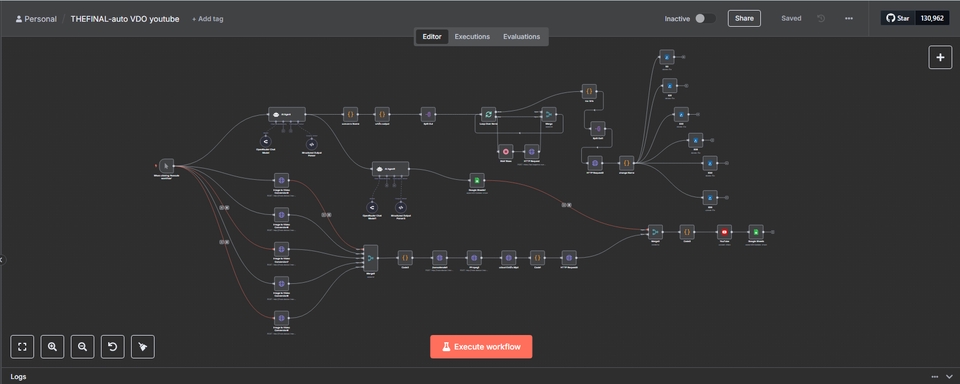Expand the Logs panel with chevron

click(949, 377)
